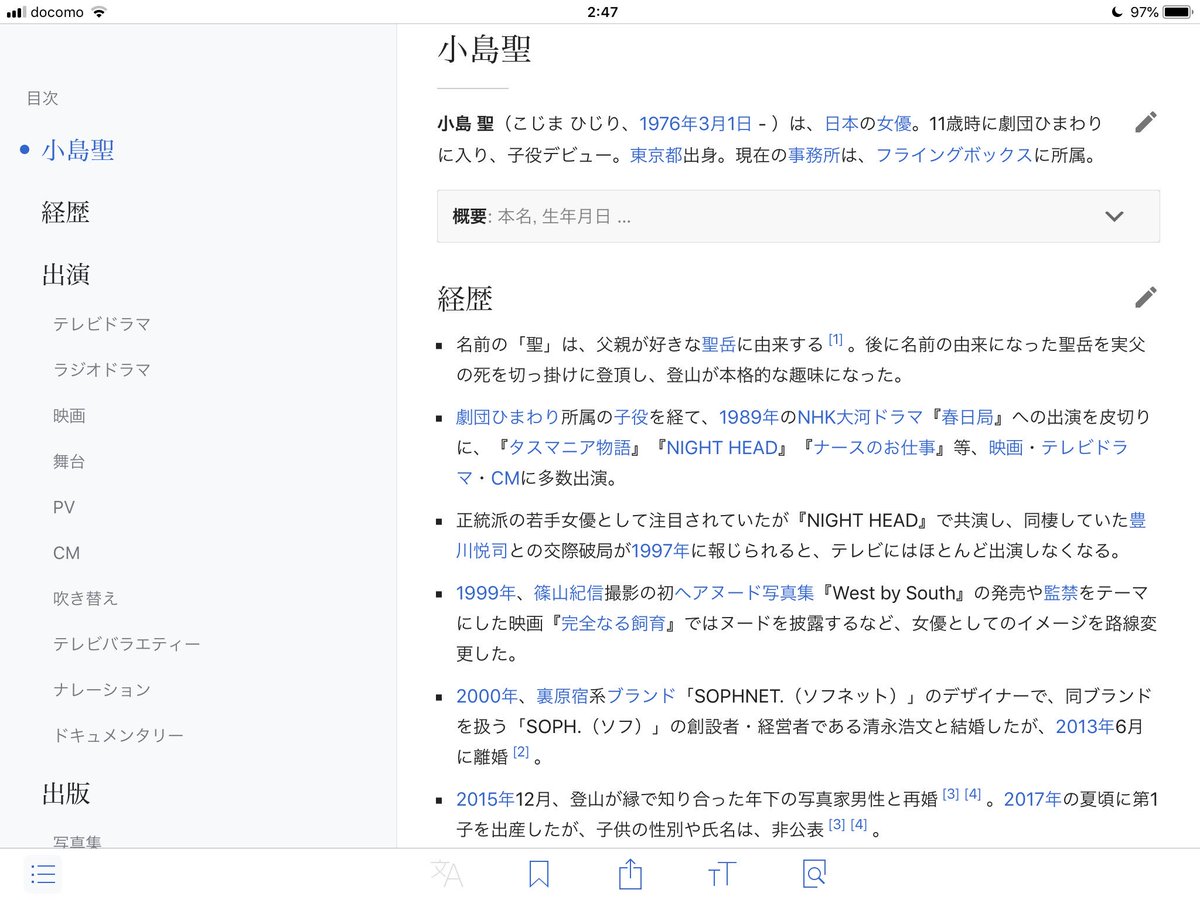Open the 2013年 link
This screenshot has height=900, width=1200.
[1085, 727]
